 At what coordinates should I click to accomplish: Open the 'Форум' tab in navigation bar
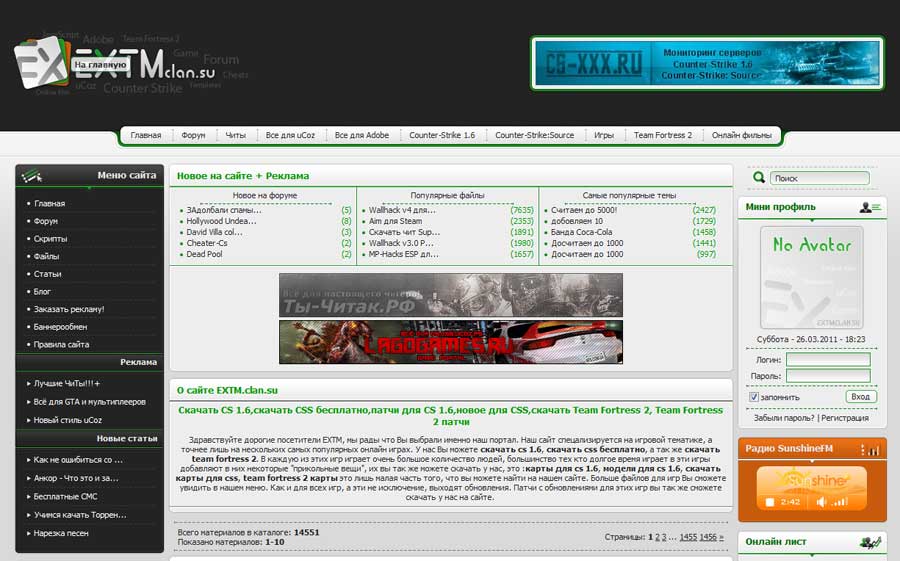(193, 135)
